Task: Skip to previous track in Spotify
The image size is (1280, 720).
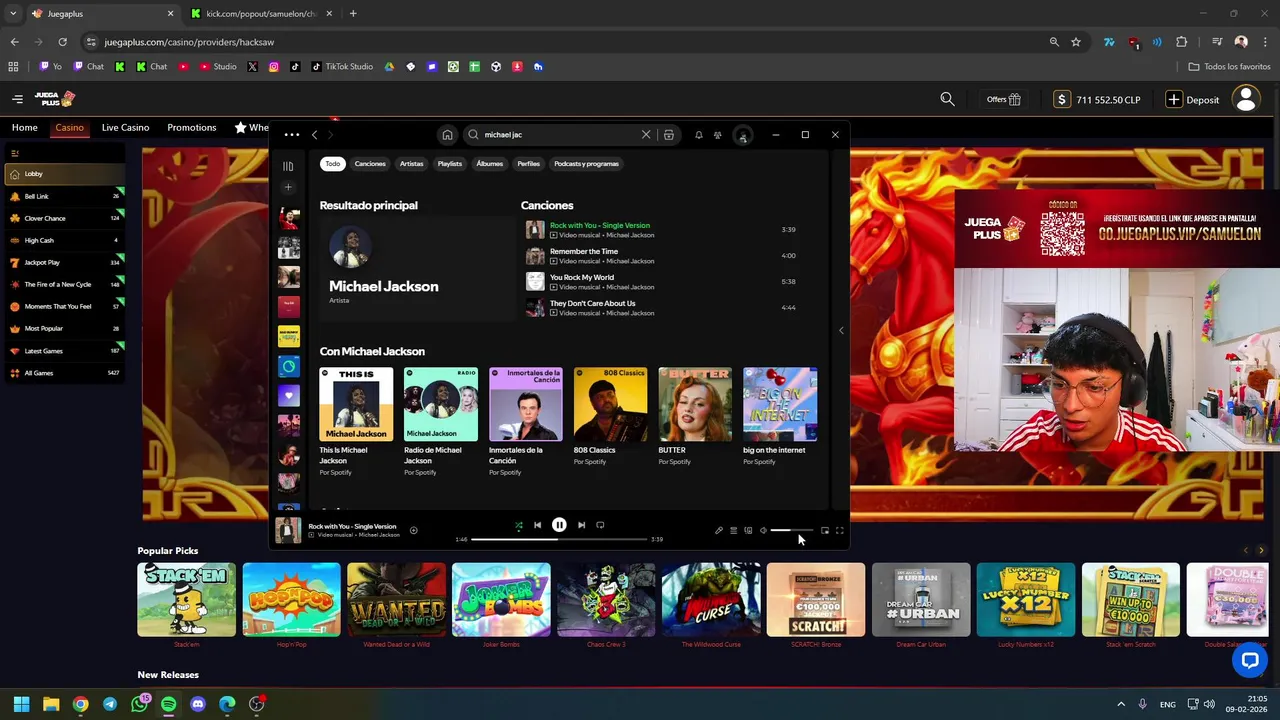Action: click(537, 525)
